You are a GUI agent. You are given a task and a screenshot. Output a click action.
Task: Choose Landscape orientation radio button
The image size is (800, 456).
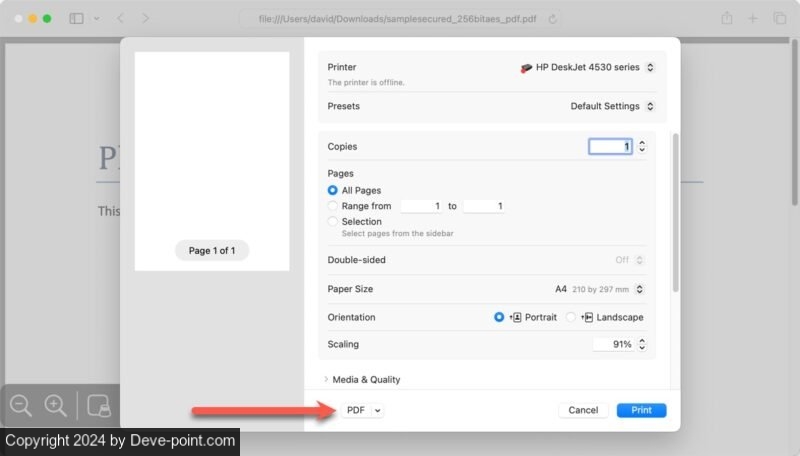click(x=571, y=317)
